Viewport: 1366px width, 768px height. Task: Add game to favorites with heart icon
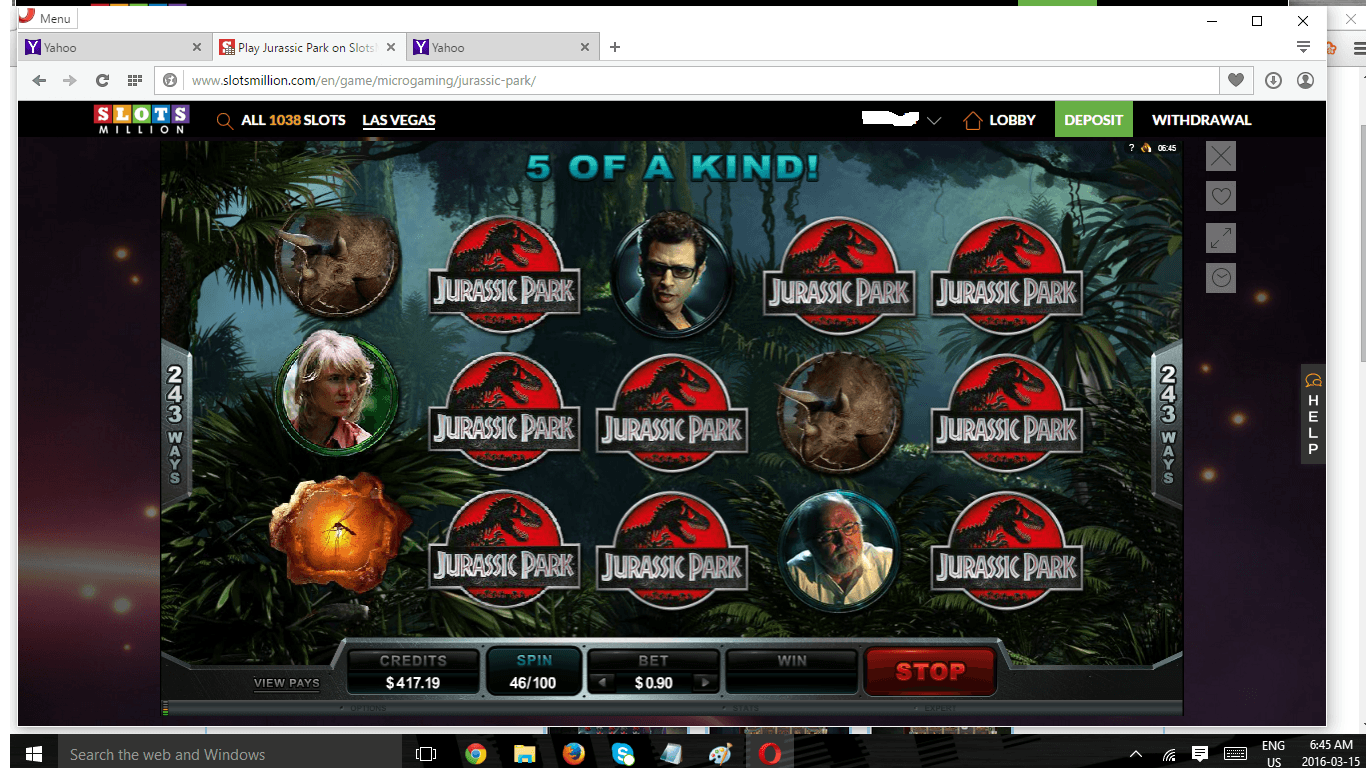point(1221,196)
